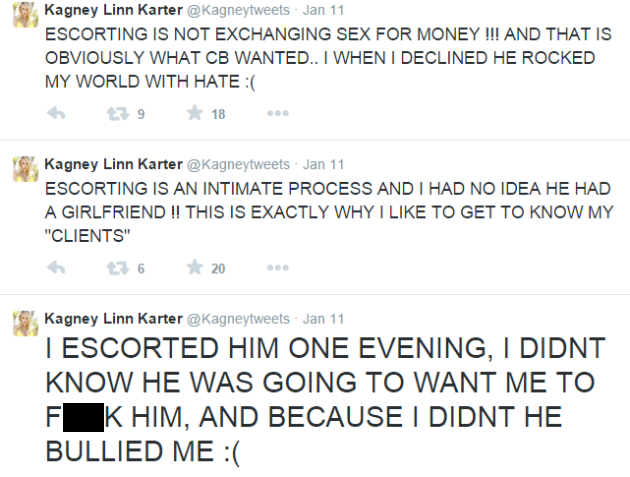Favorite the tweet with 20 stars

tap(191, 268)
